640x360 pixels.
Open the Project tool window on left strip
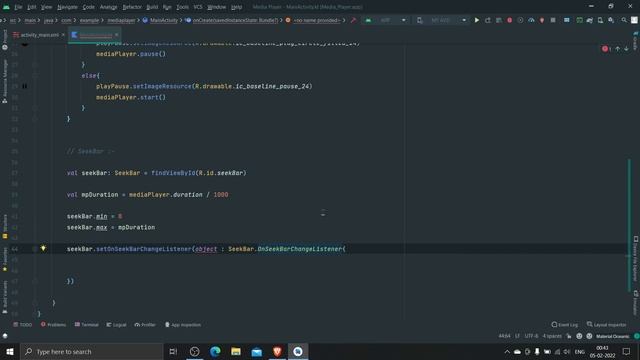[x=5, y=40]
